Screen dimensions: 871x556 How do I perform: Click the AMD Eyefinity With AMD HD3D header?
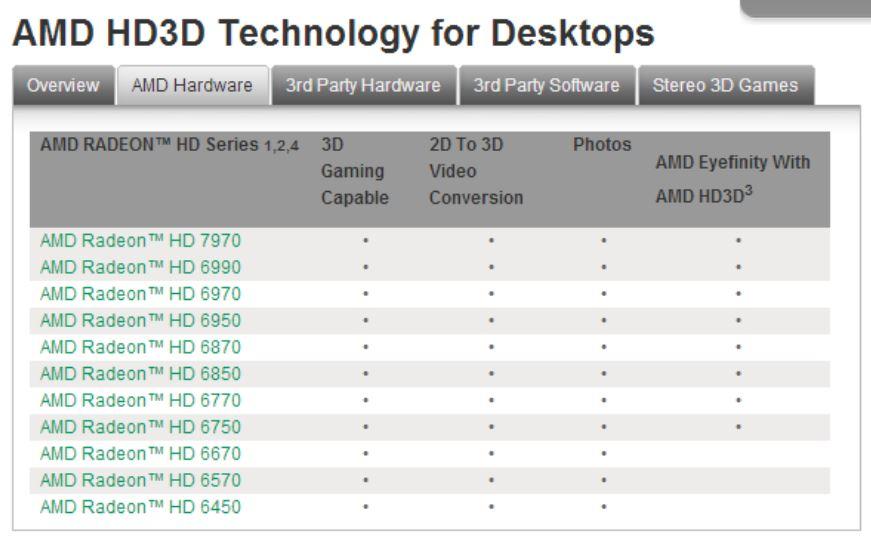[x=733, y=179]
